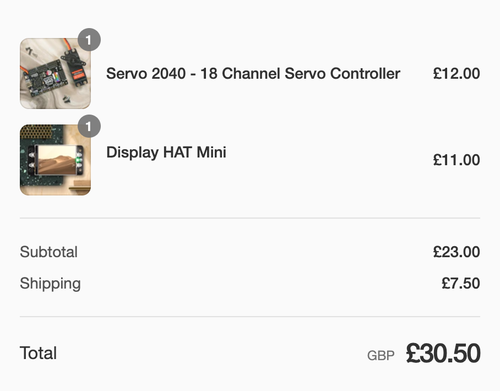Screen dimensions: 500x391
Task: Click the Subtotal label
Action: tap(49, 252)
